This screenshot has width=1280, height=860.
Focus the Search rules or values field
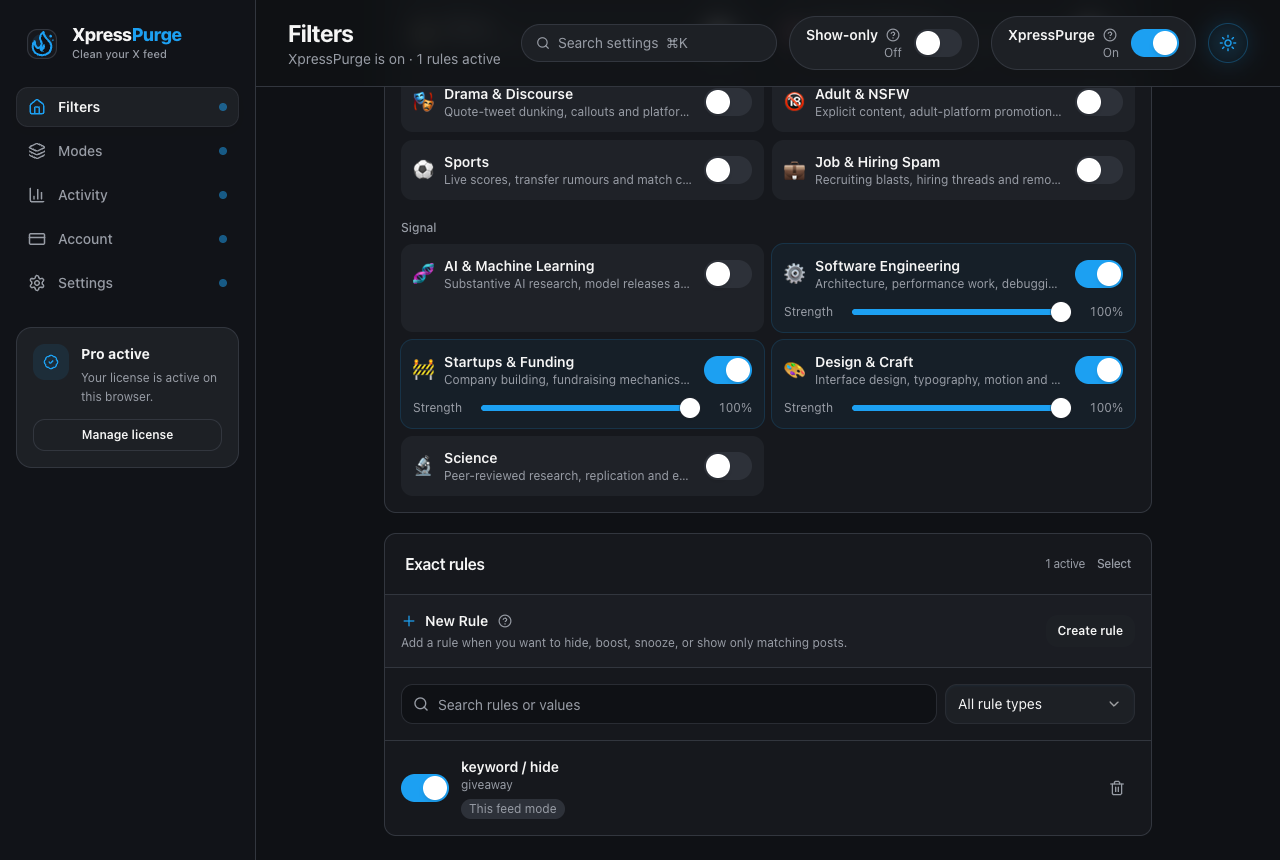point(668,704)
